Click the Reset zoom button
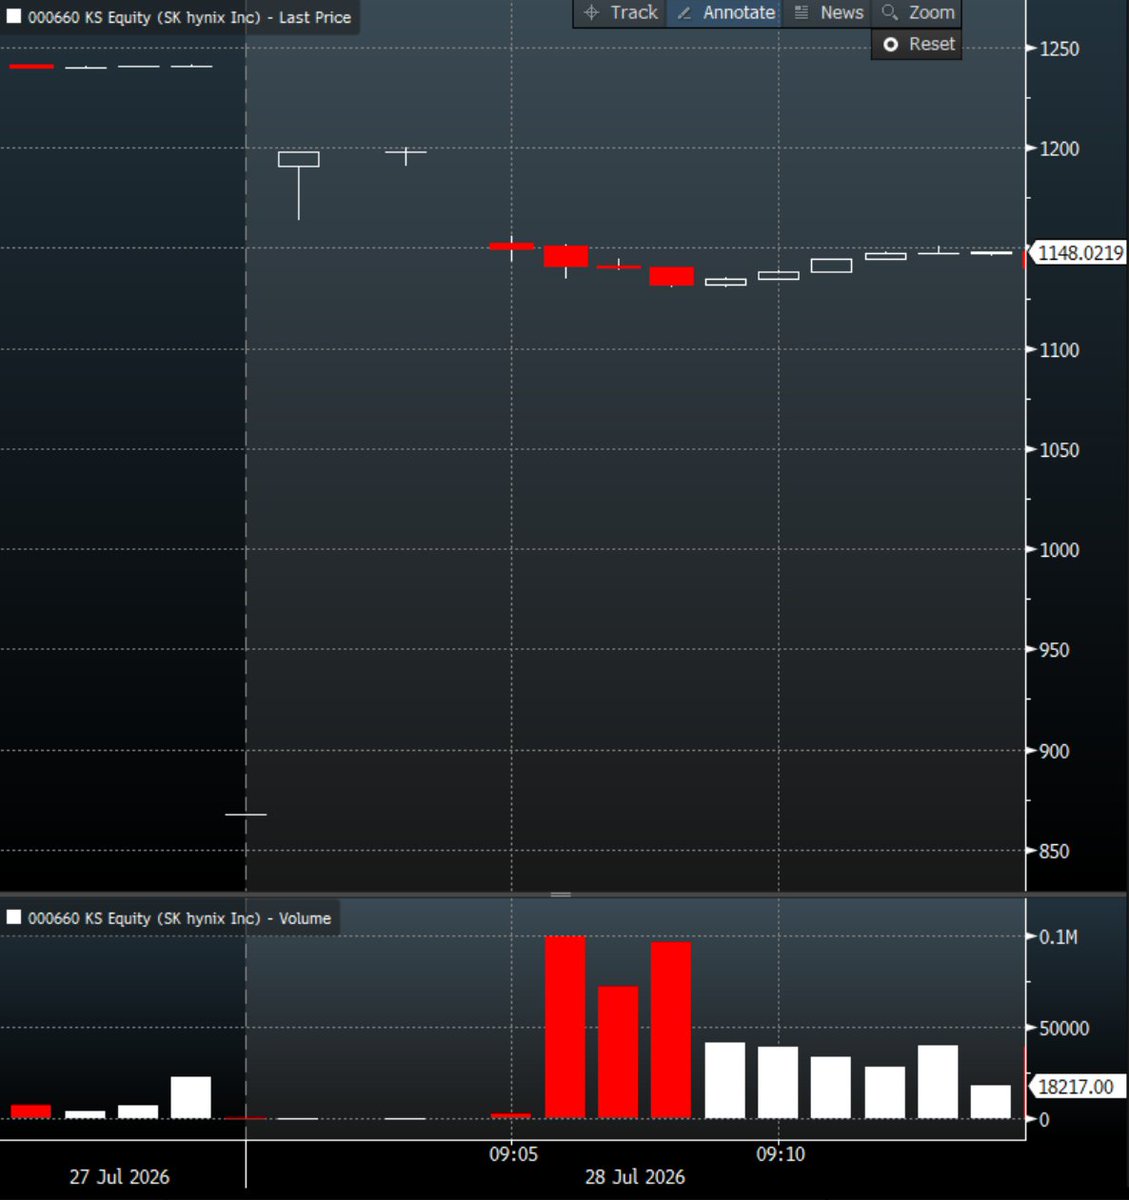Viewport: 1129px width, 1200px height. [917, 44]
